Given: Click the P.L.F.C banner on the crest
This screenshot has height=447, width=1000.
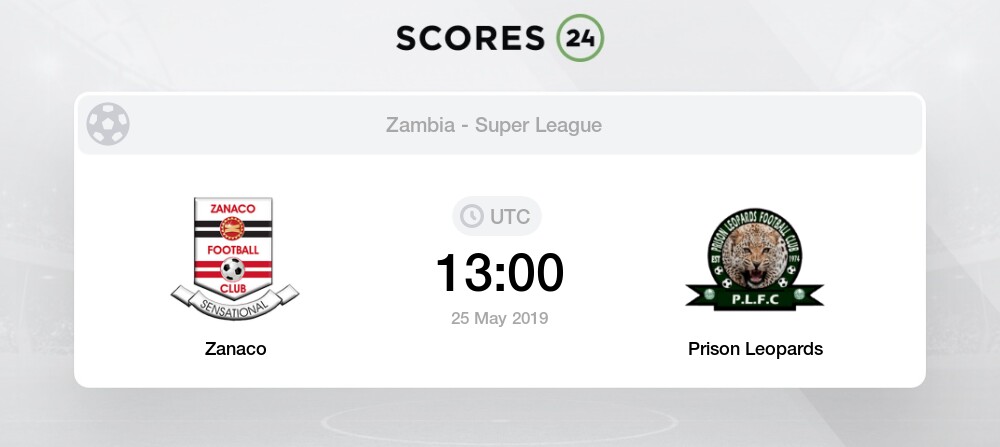Looking at the screenshot, I should tap(755, 296).
